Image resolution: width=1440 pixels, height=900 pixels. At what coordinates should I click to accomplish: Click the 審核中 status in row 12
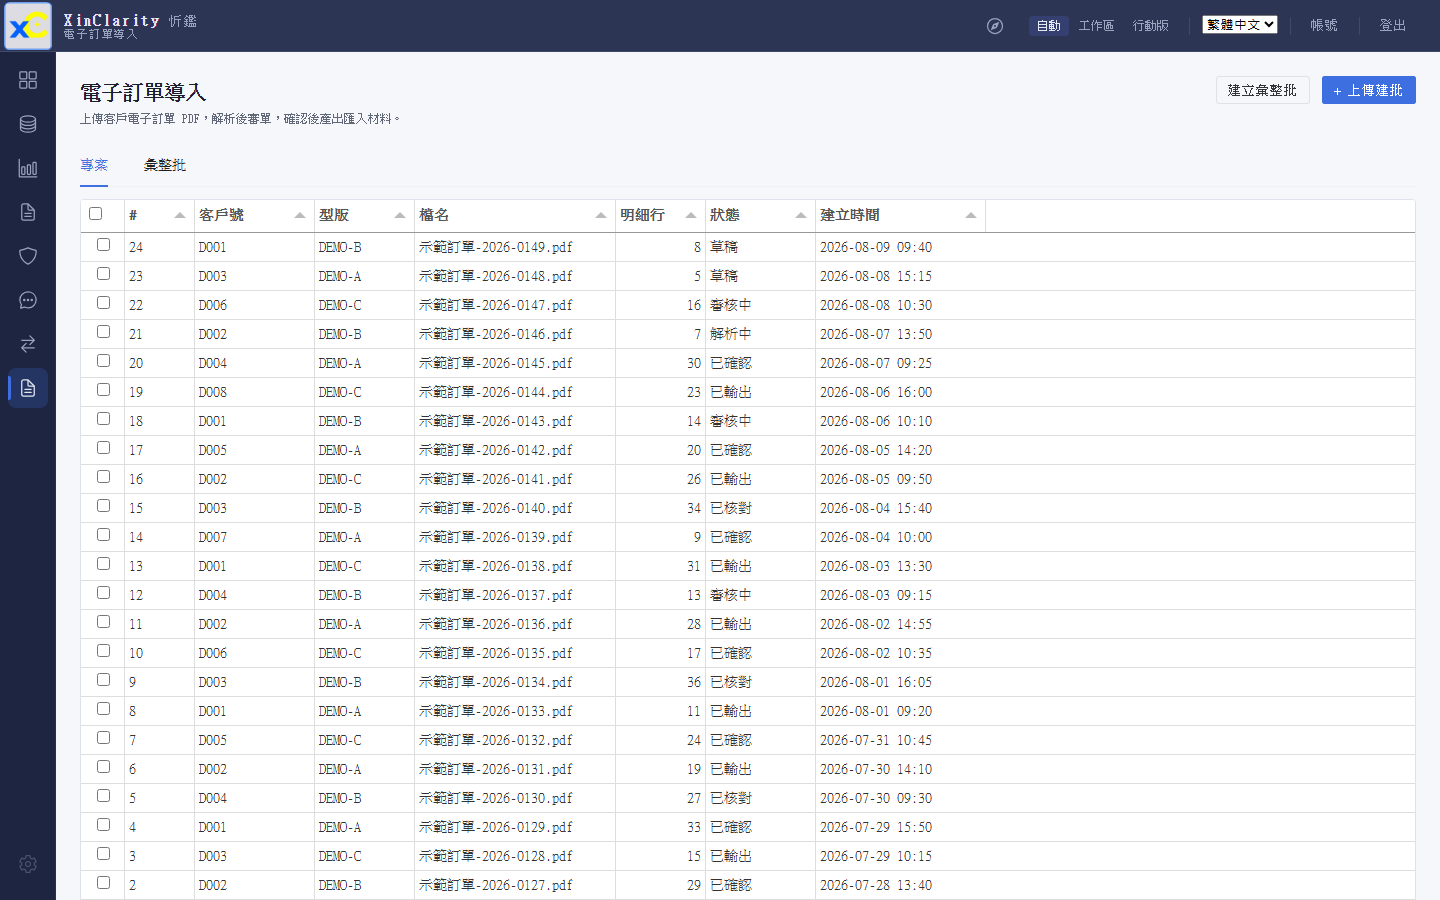[x=731, y=595]
